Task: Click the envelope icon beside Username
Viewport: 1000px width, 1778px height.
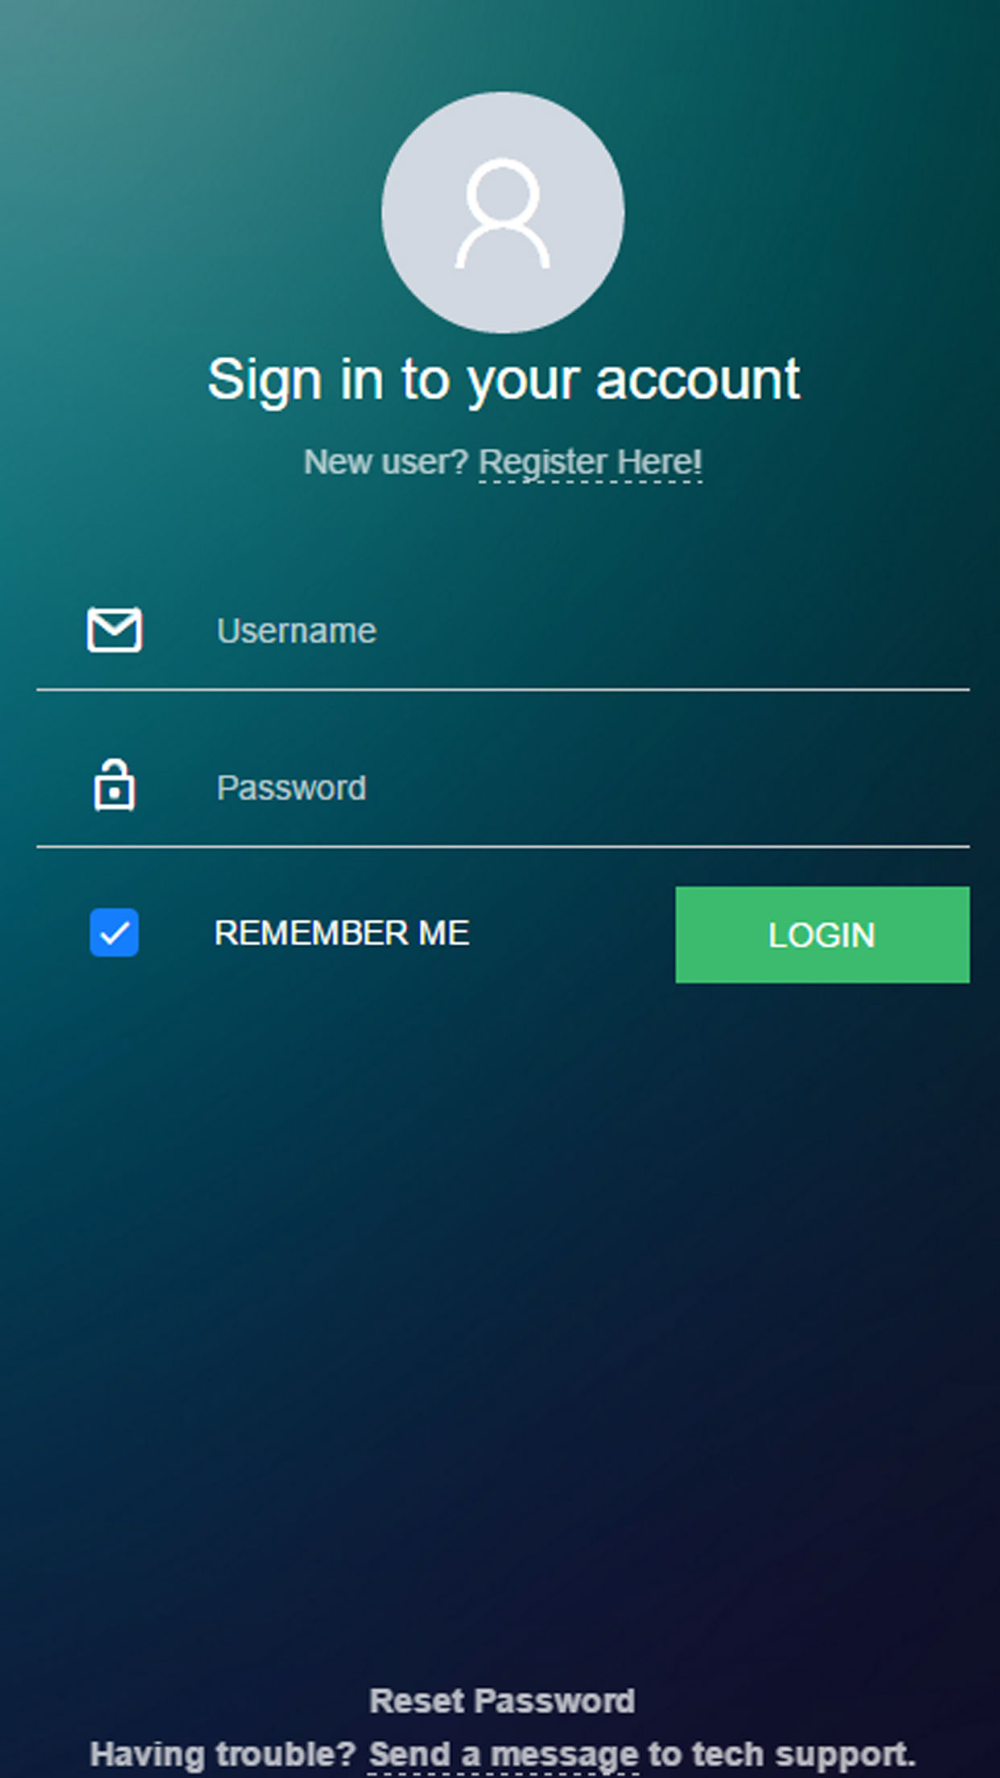Action: click(x=114, y=630)
